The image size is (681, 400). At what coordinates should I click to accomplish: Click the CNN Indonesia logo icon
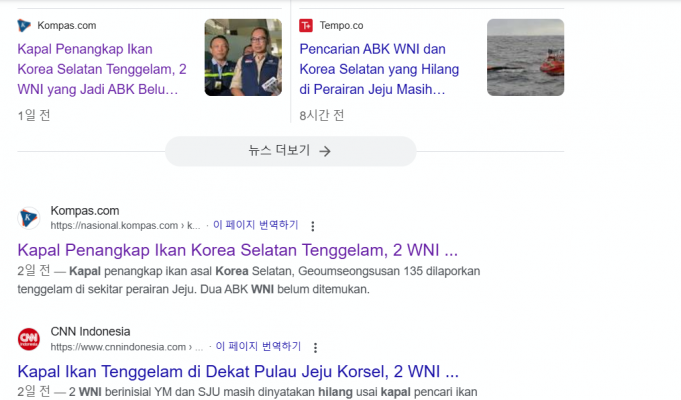click(29, 339)
